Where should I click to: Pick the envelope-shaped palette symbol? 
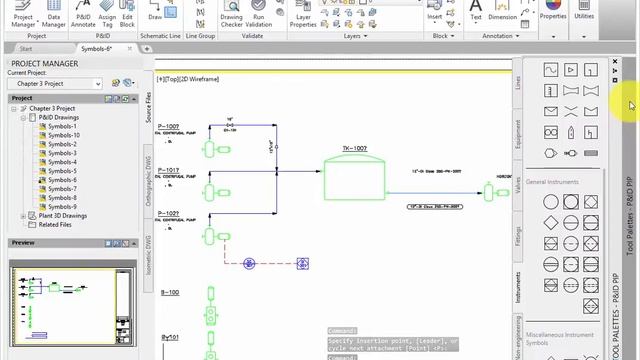(x=551, y=111)
